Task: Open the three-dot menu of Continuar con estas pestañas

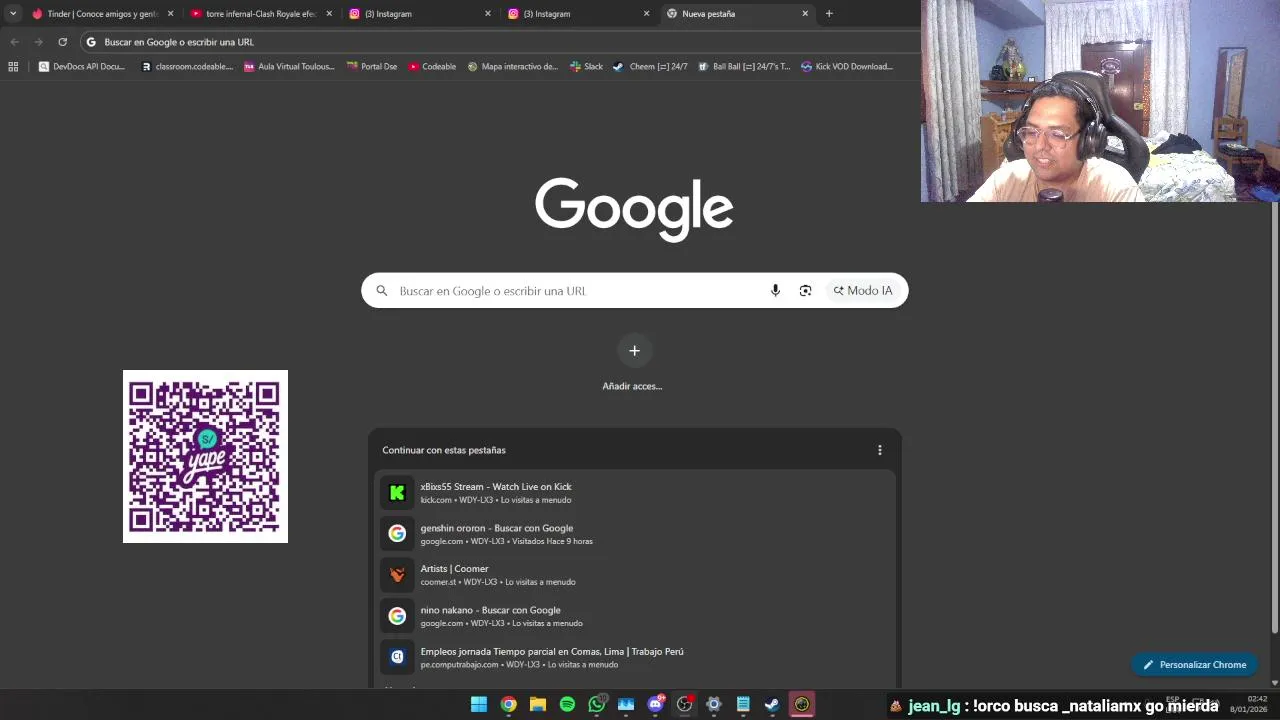Action: click(880, 450)
